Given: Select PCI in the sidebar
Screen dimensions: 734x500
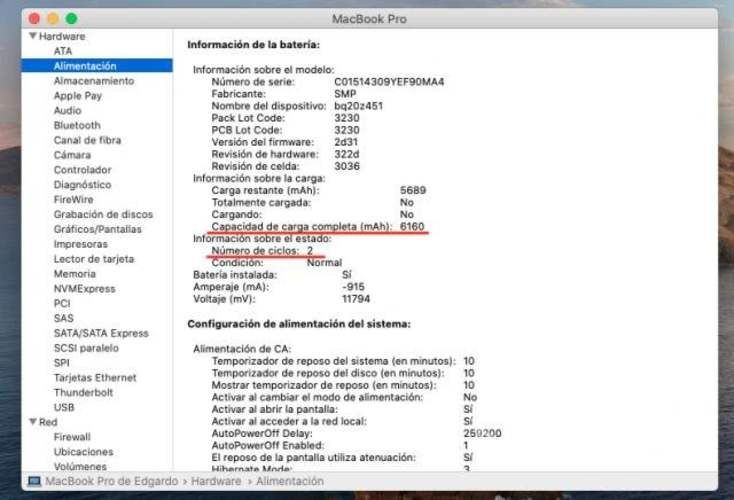Looking at the screenshot, I should (x=62, y=303).
